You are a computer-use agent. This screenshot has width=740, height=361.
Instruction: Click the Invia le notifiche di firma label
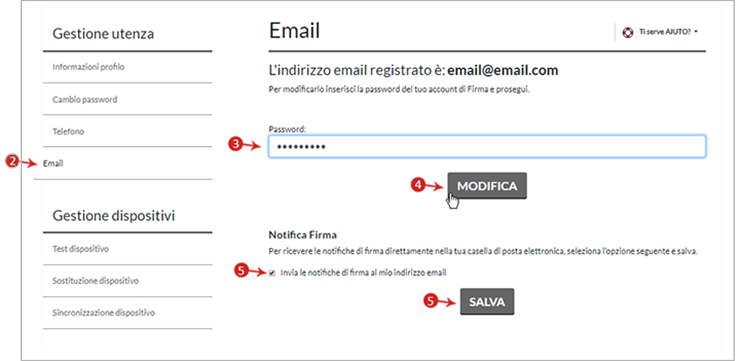point(363,272)
